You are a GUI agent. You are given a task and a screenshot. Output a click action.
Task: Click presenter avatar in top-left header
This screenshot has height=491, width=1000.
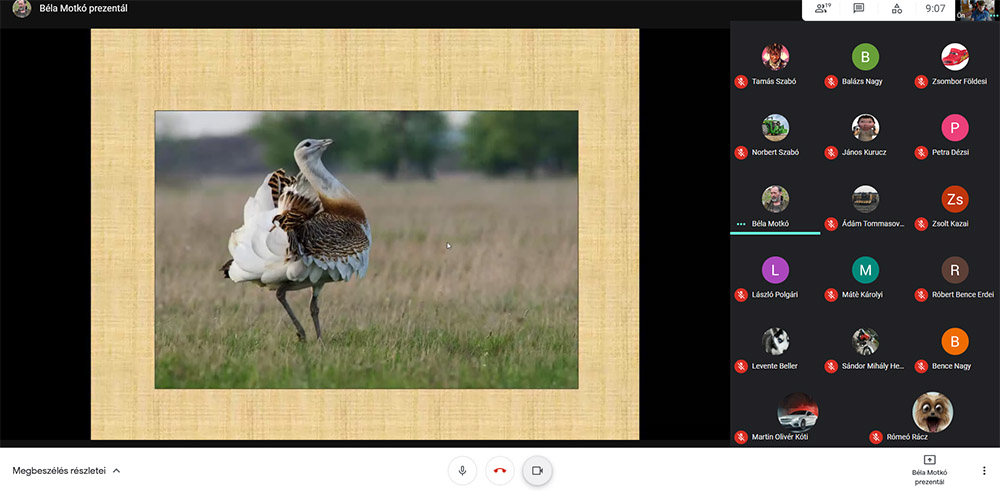pyautogui.click(x=22, y=8)
